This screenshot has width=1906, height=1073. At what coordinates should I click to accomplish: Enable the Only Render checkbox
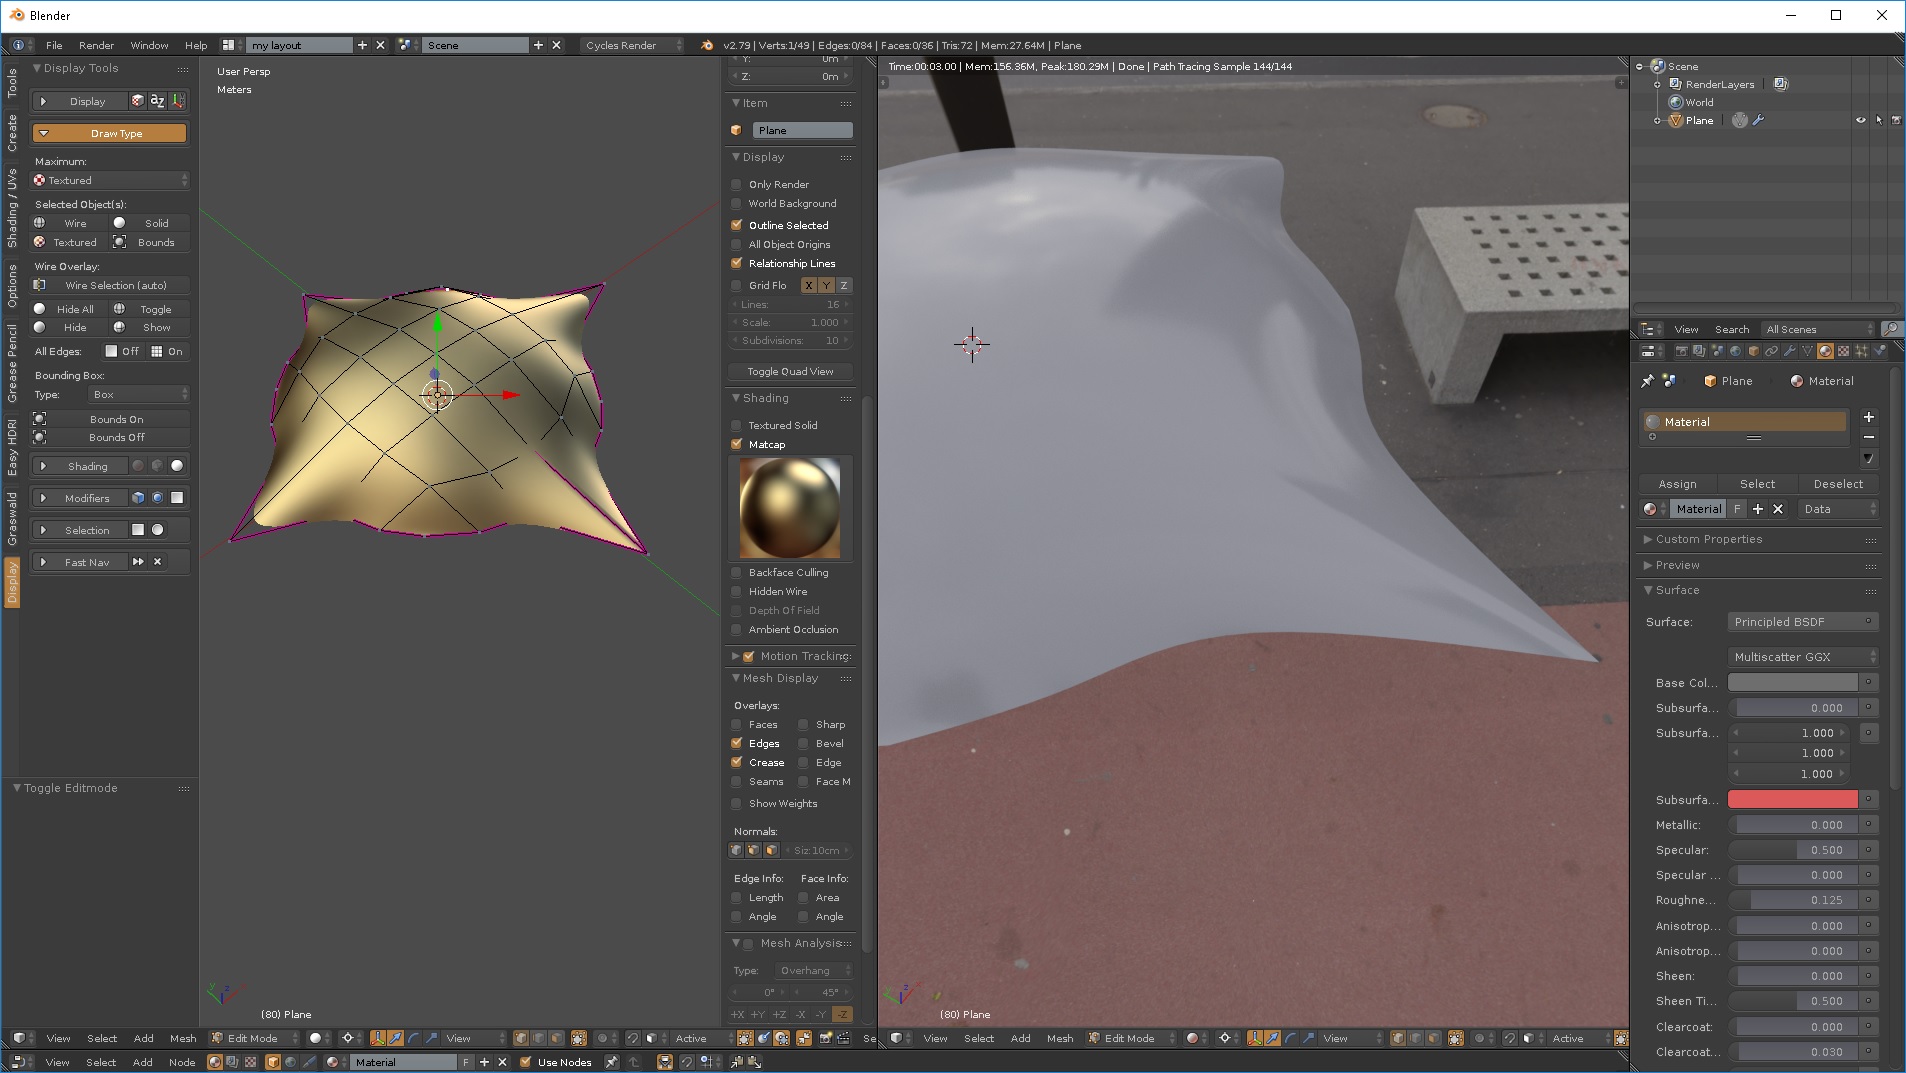737,184
